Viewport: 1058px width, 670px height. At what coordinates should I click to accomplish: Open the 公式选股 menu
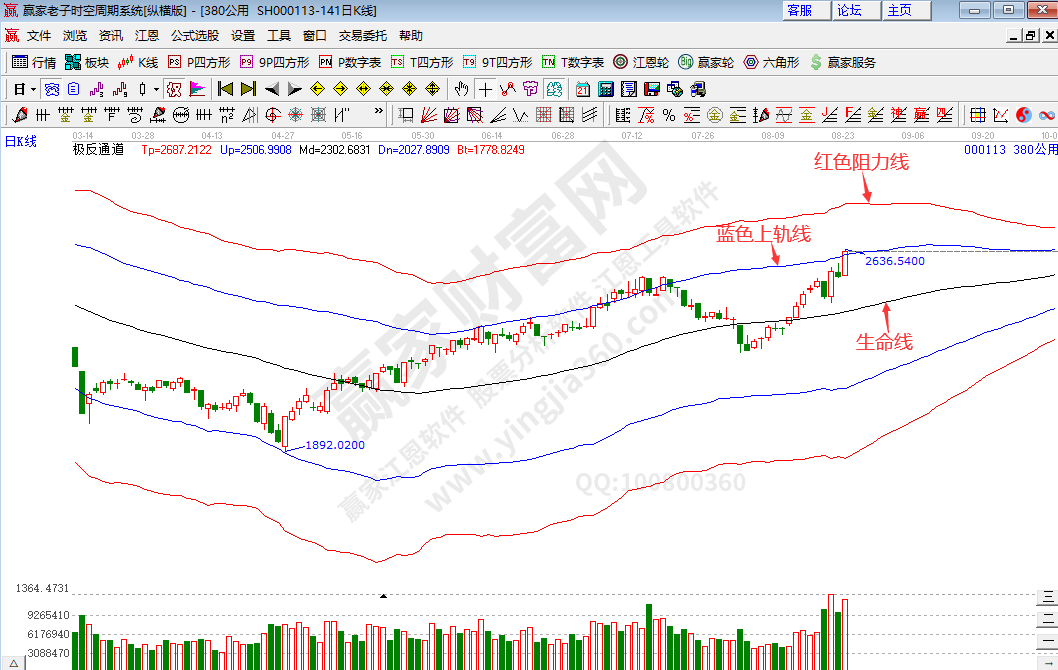coord(194,35)
